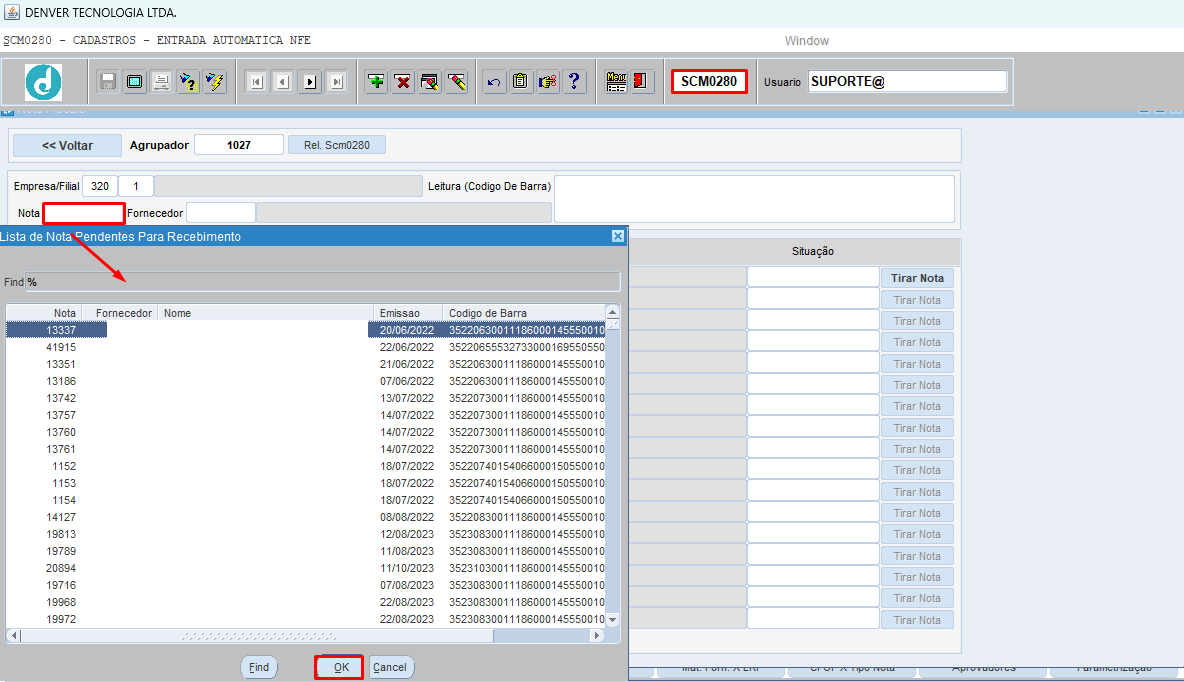Click the Find button in the dialog

(x=259, y=667)
